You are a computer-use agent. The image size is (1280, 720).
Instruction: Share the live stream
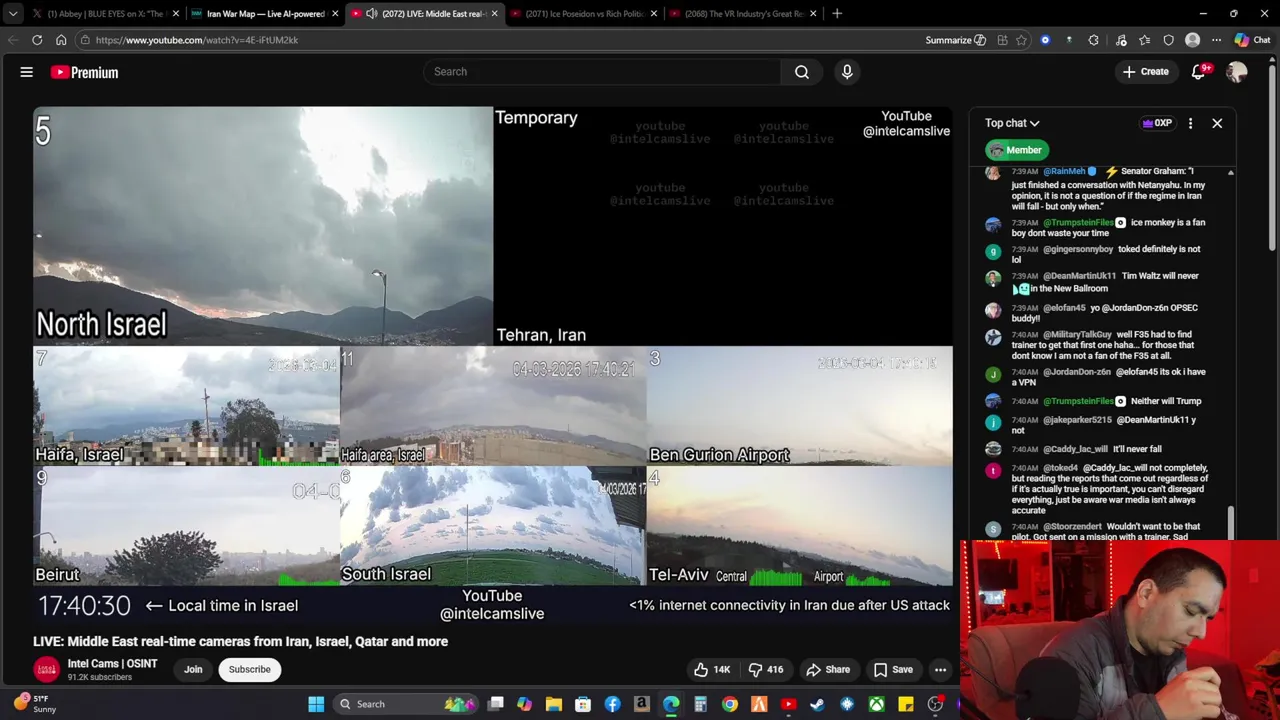pos(828,670)
